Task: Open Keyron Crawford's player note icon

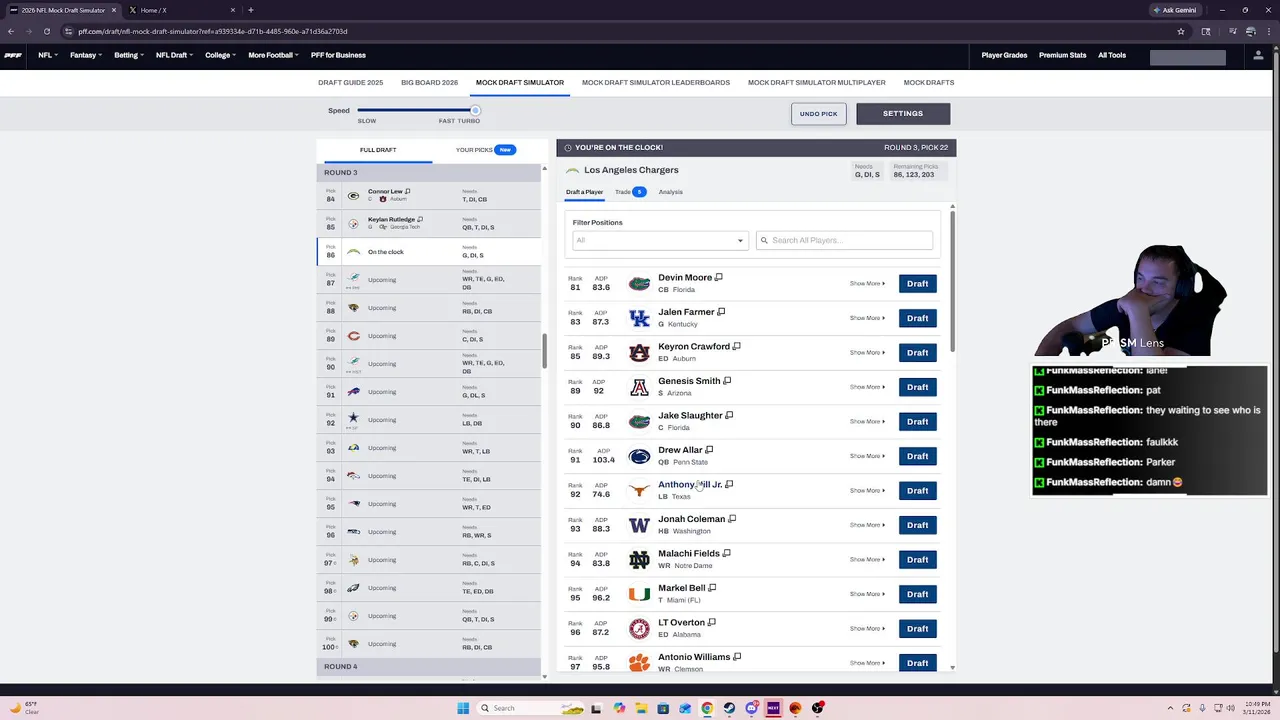Action: click(736, 347)
